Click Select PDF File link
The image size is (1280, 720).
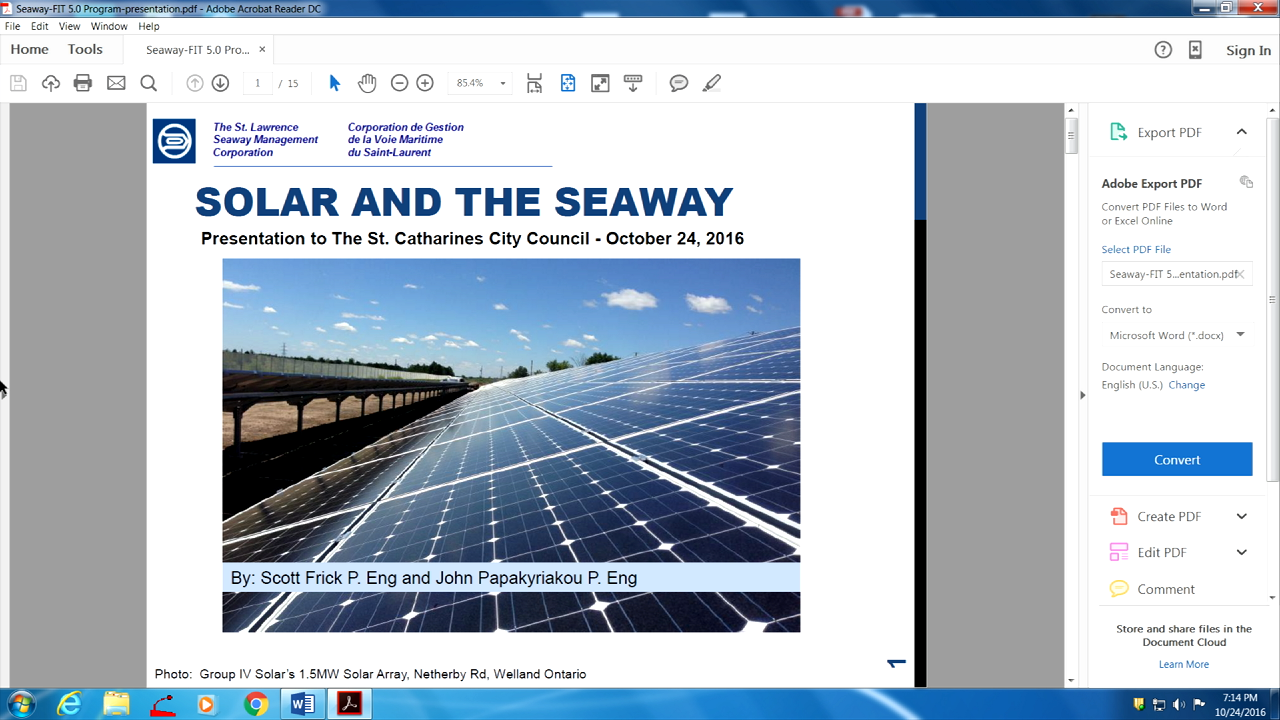(x=1136, y=249)
